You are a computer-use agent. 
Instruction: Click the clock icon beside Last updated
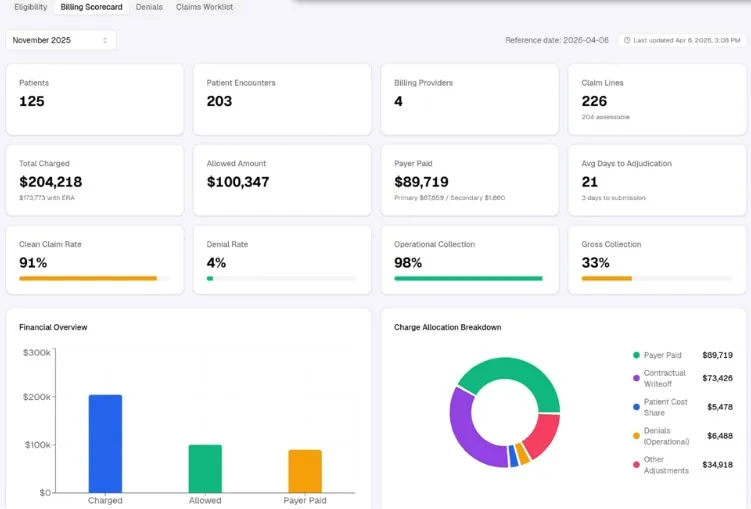[627, 40]
